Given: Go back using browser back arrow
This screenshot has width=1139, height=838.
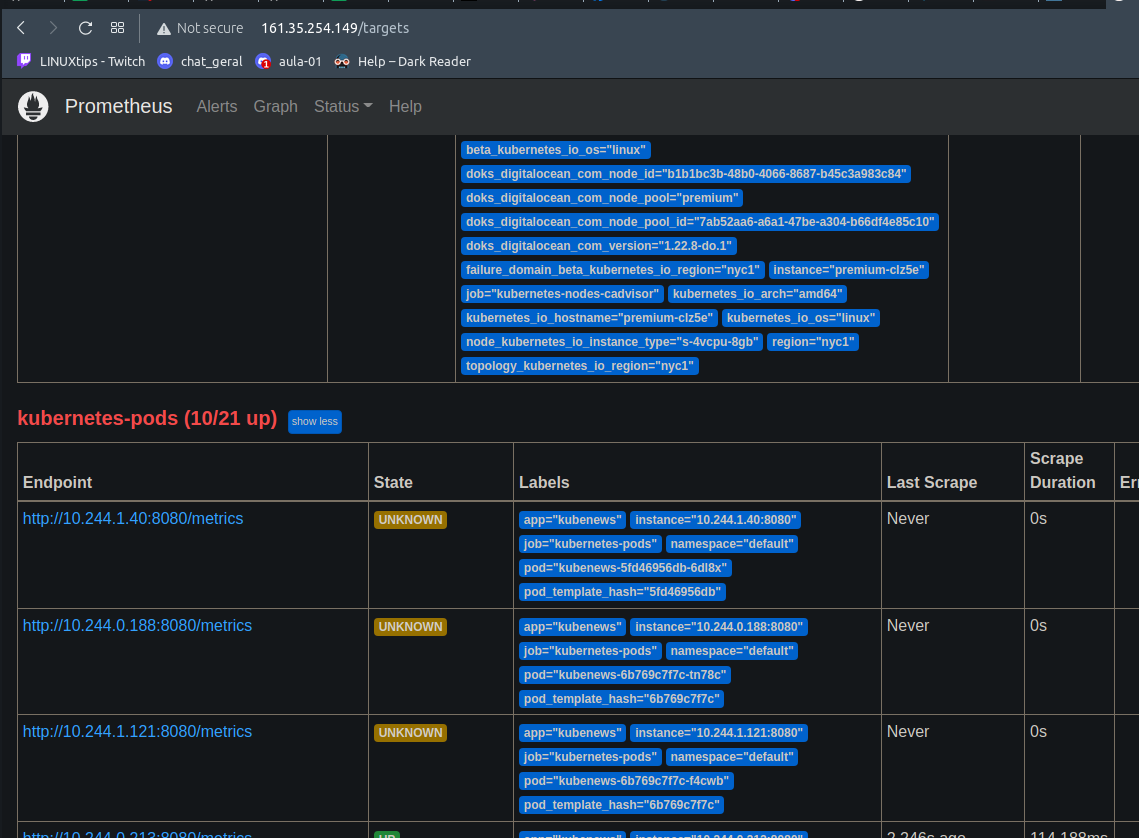Looking at the screenshot, I should point(21,28).
